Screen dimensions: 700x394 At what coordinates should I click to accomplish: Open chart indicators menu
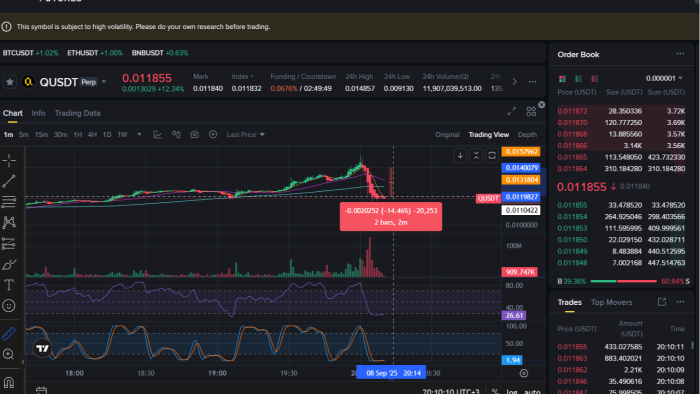tap(158, 134)
